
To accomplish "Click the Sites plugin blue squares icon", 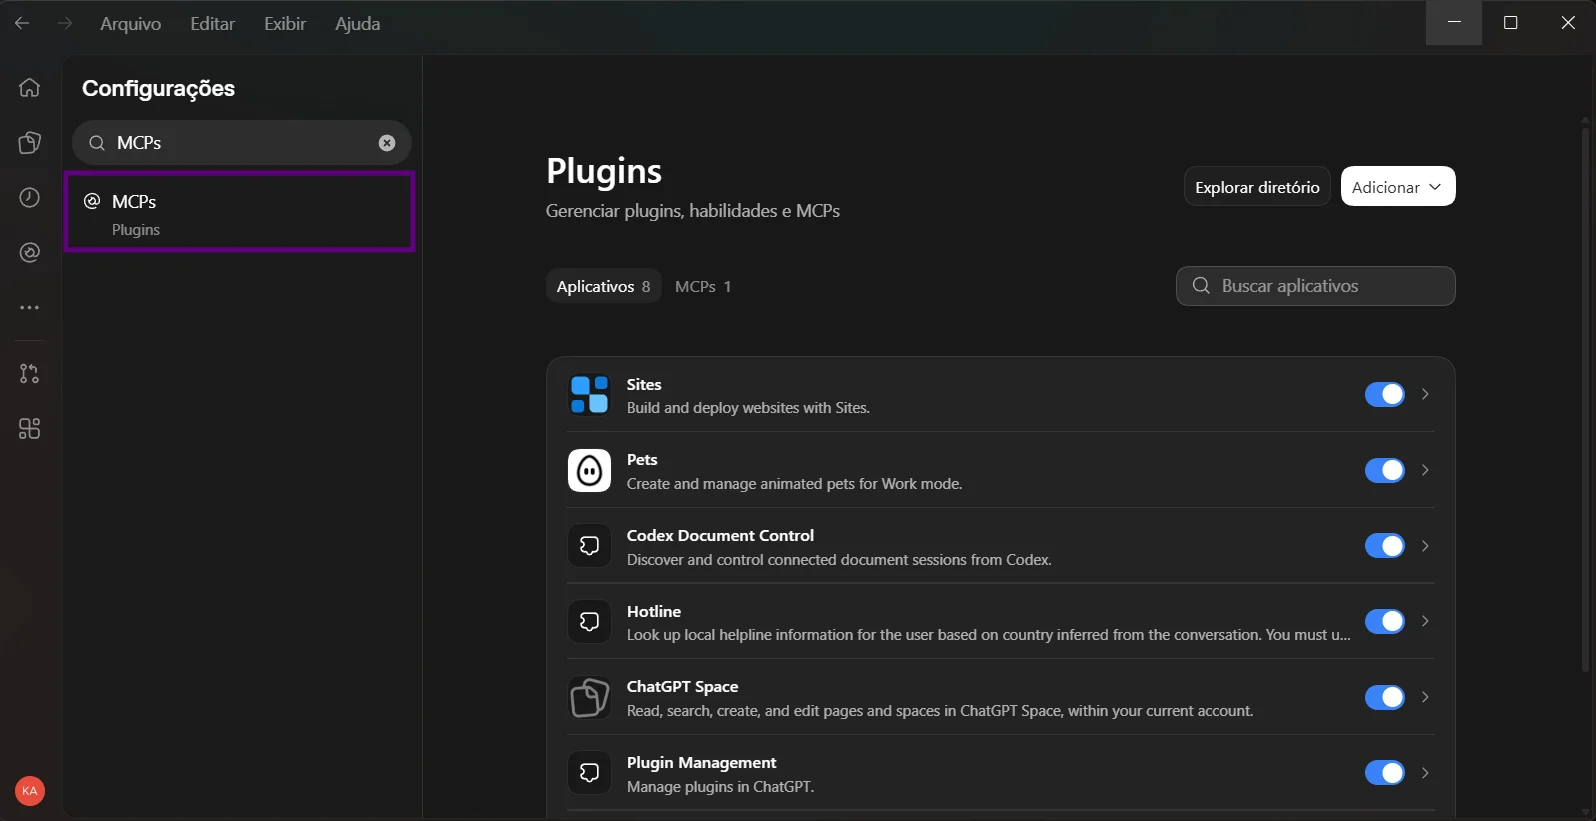I will [589, 394].
